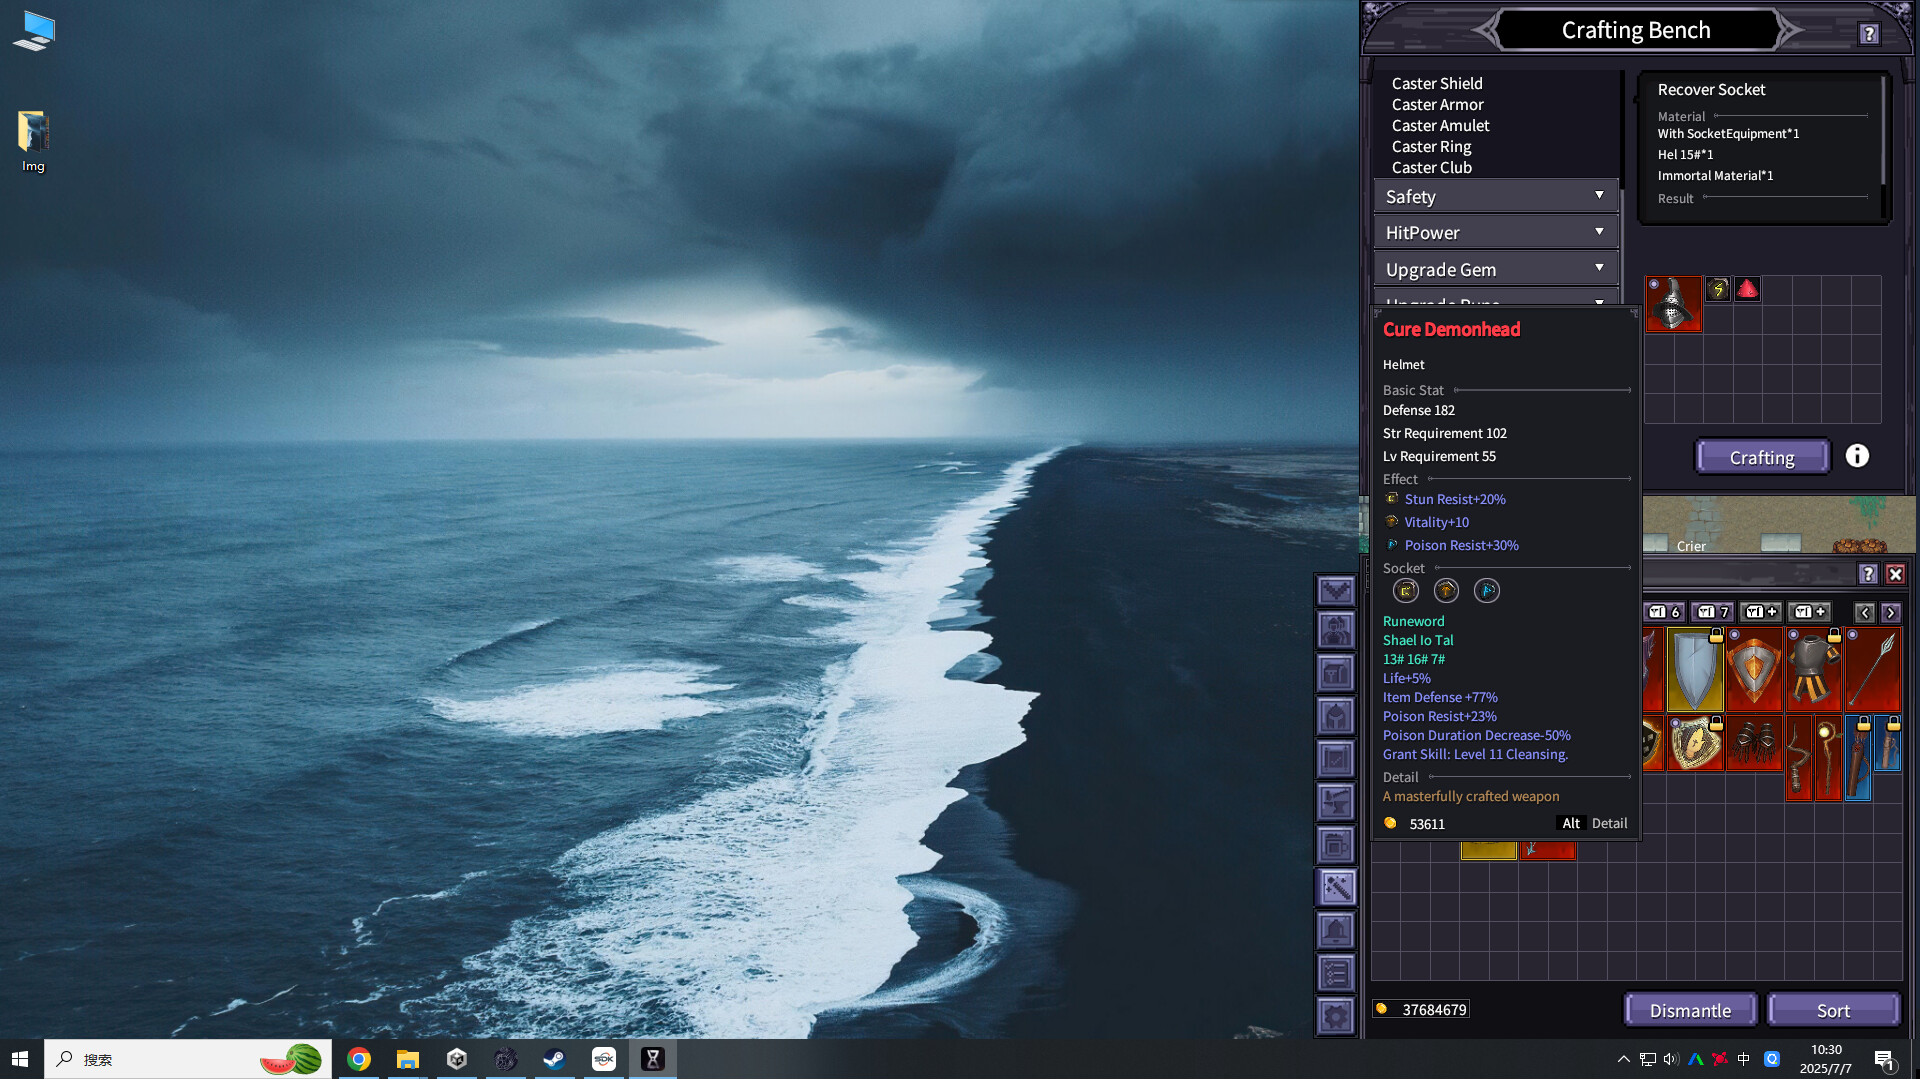Click the right arrow to browse more inventory tabs
Screen dimensions: 1920x1080
click(x=1890, y=613)
